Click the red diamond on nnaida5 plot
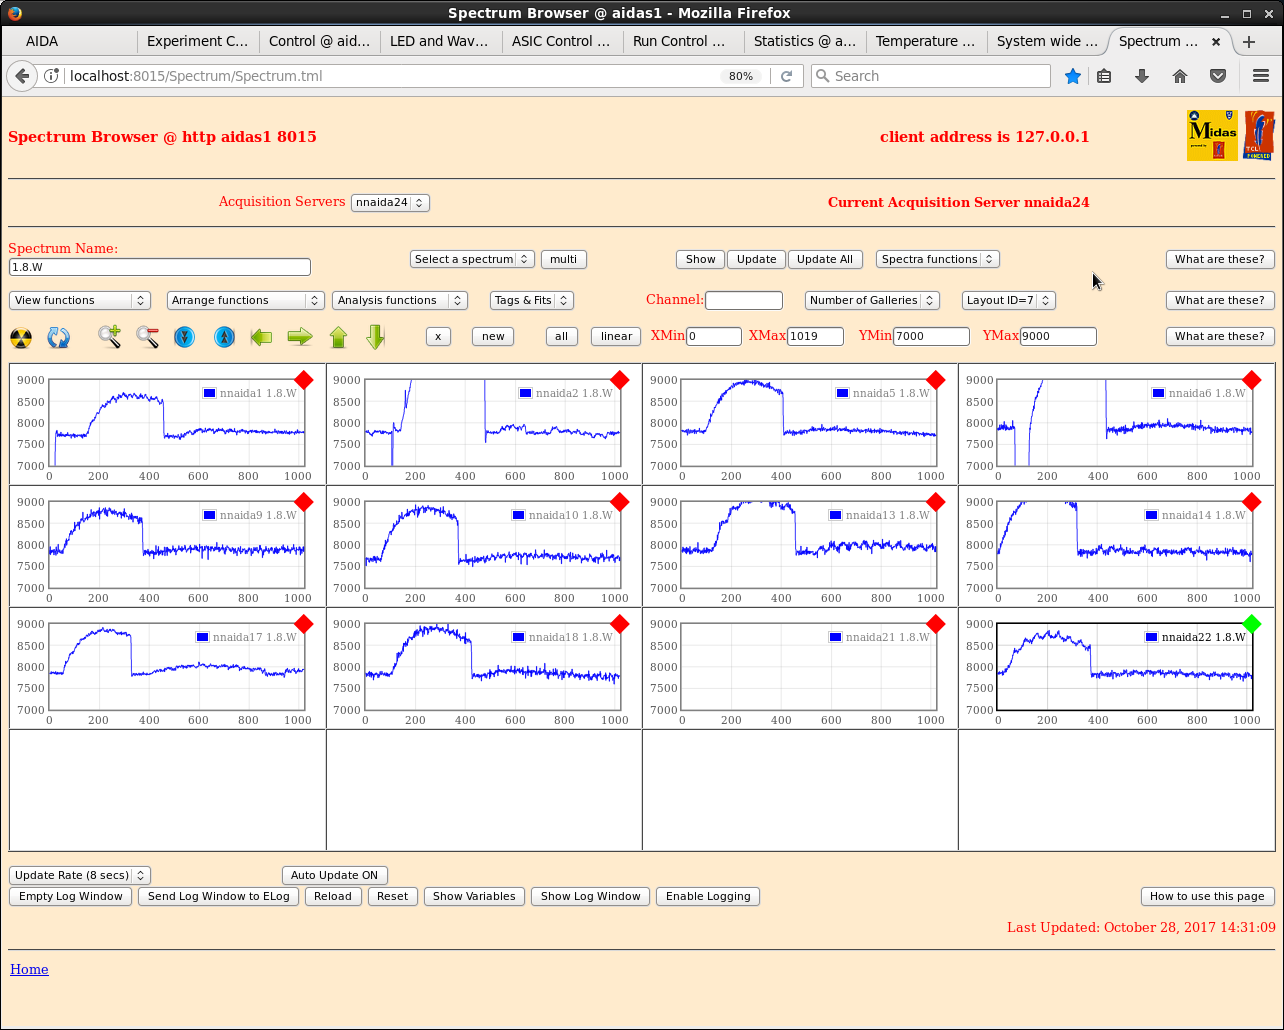The image size is (1284, 1030). coord(936,380)
